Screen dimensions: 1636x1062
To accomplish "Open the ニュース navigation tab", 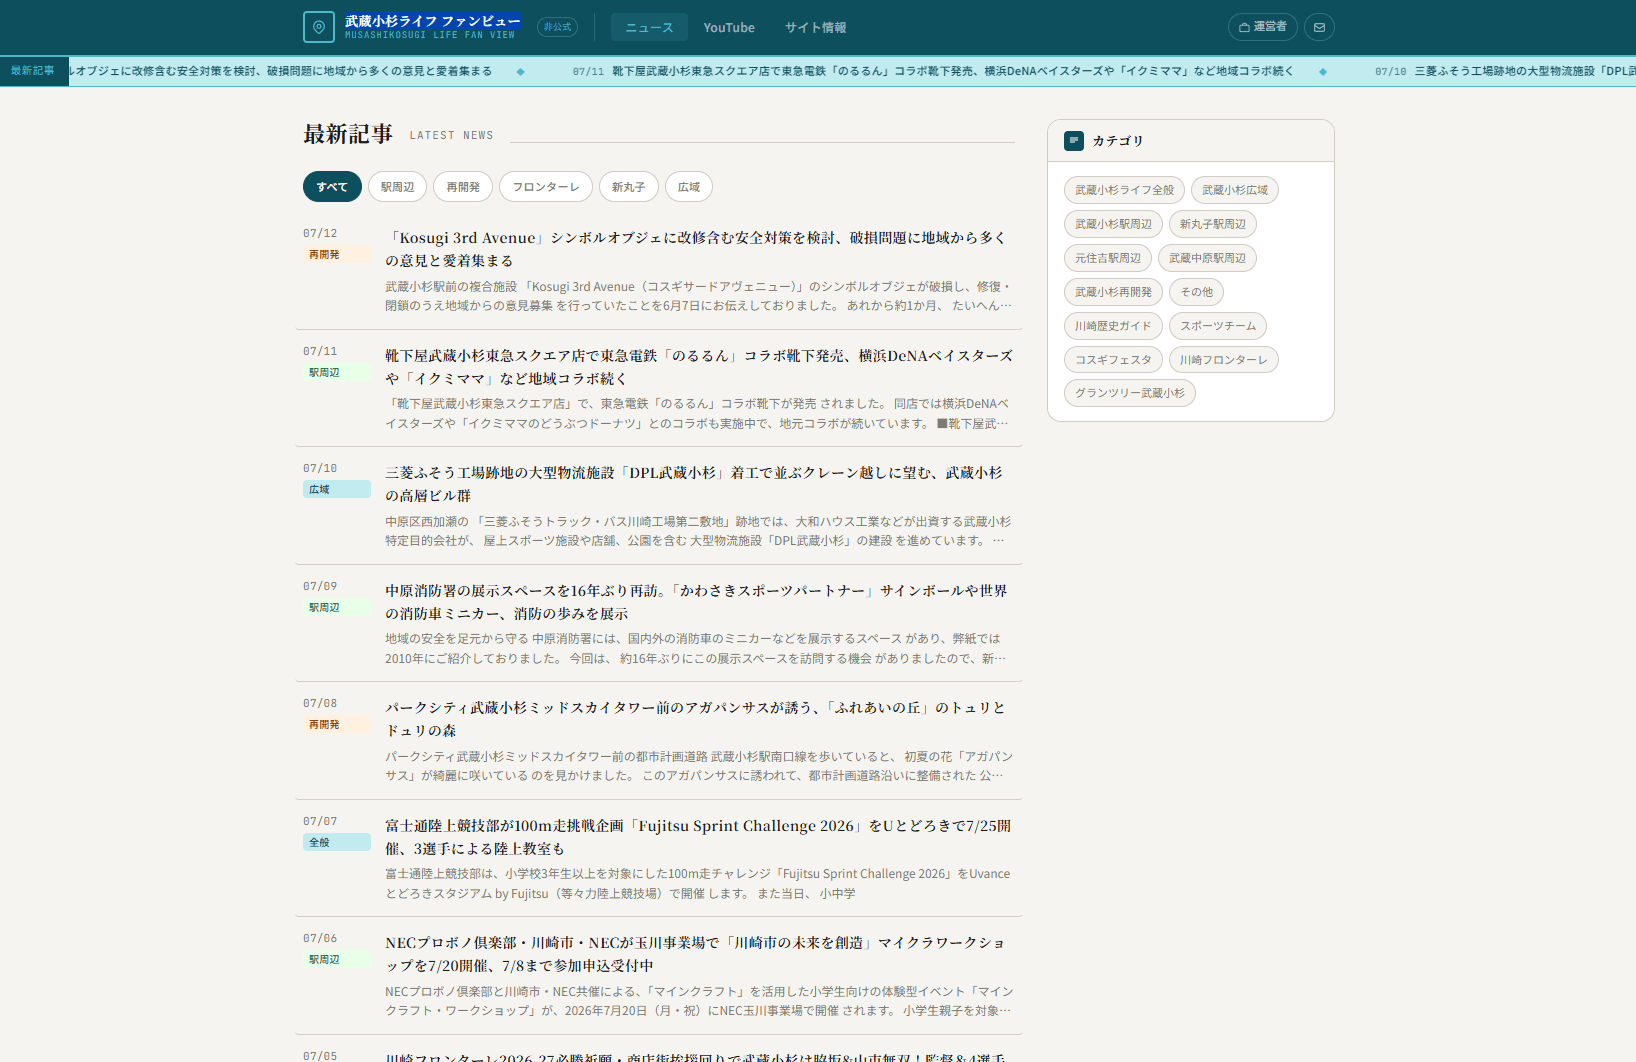I will click(649, 27).
